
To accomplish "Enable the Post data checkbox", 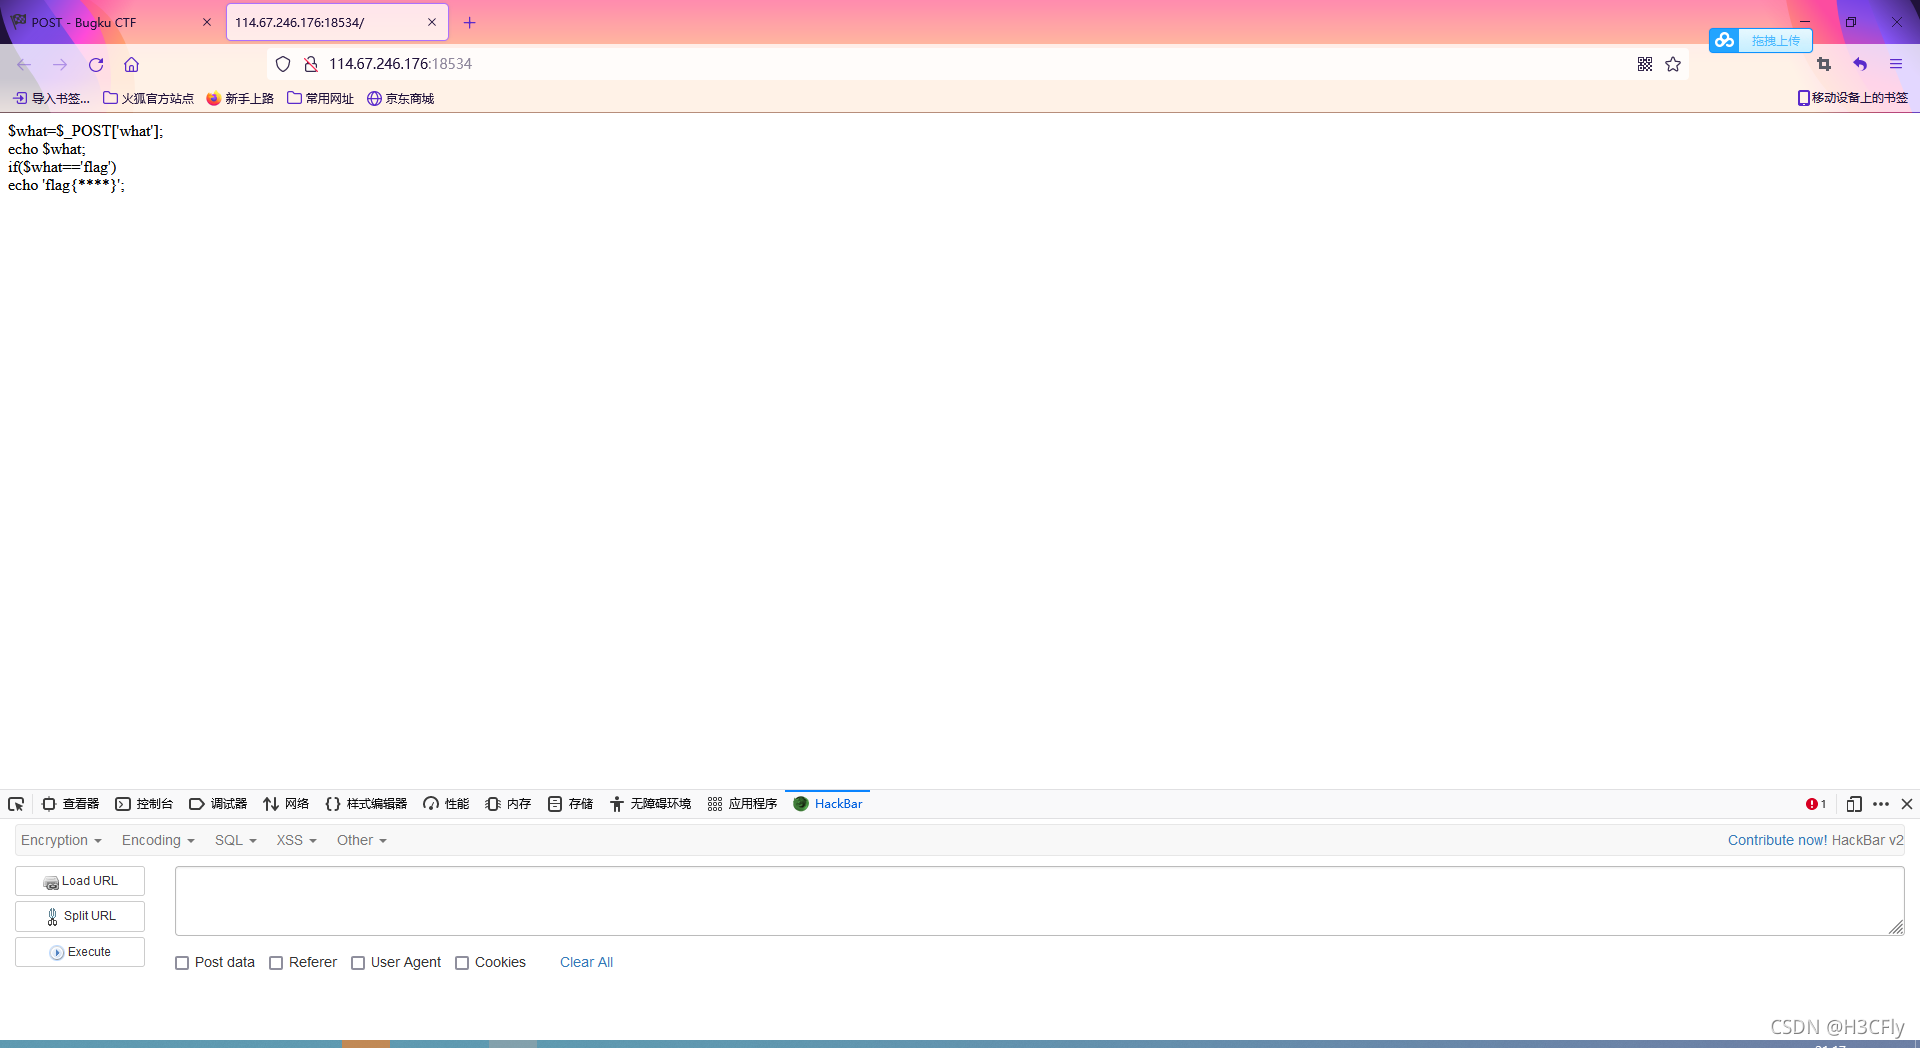I will click(x=182, y=962).
